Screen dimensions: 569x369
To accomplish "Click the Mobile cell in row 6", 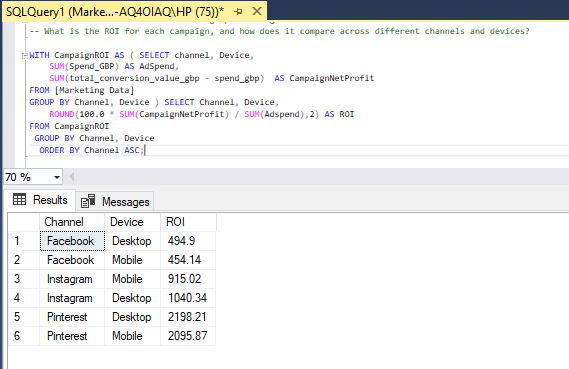I will [x=132, y=336].
